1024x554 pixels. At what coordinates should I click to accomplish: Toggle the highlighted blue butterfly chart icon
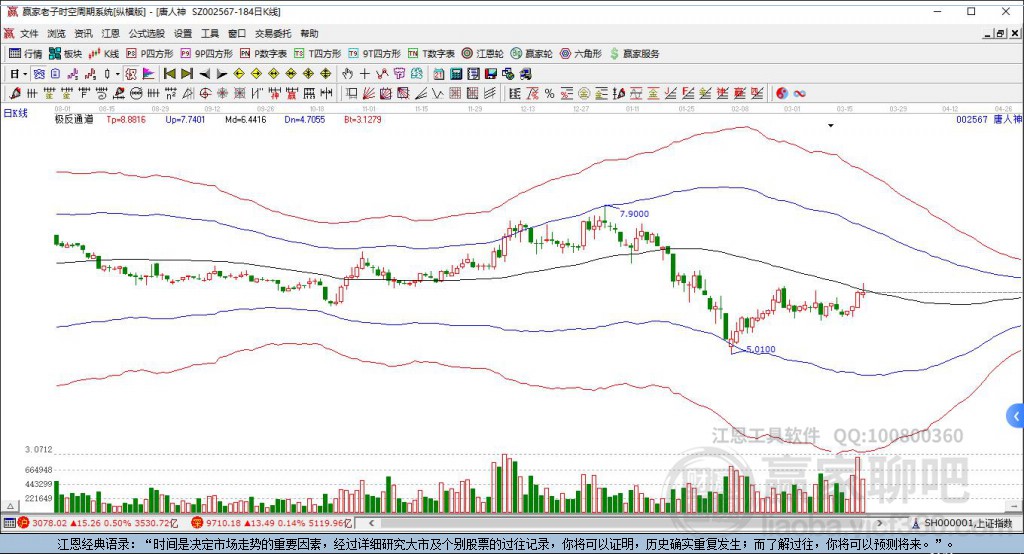click(x=39, y=74)
